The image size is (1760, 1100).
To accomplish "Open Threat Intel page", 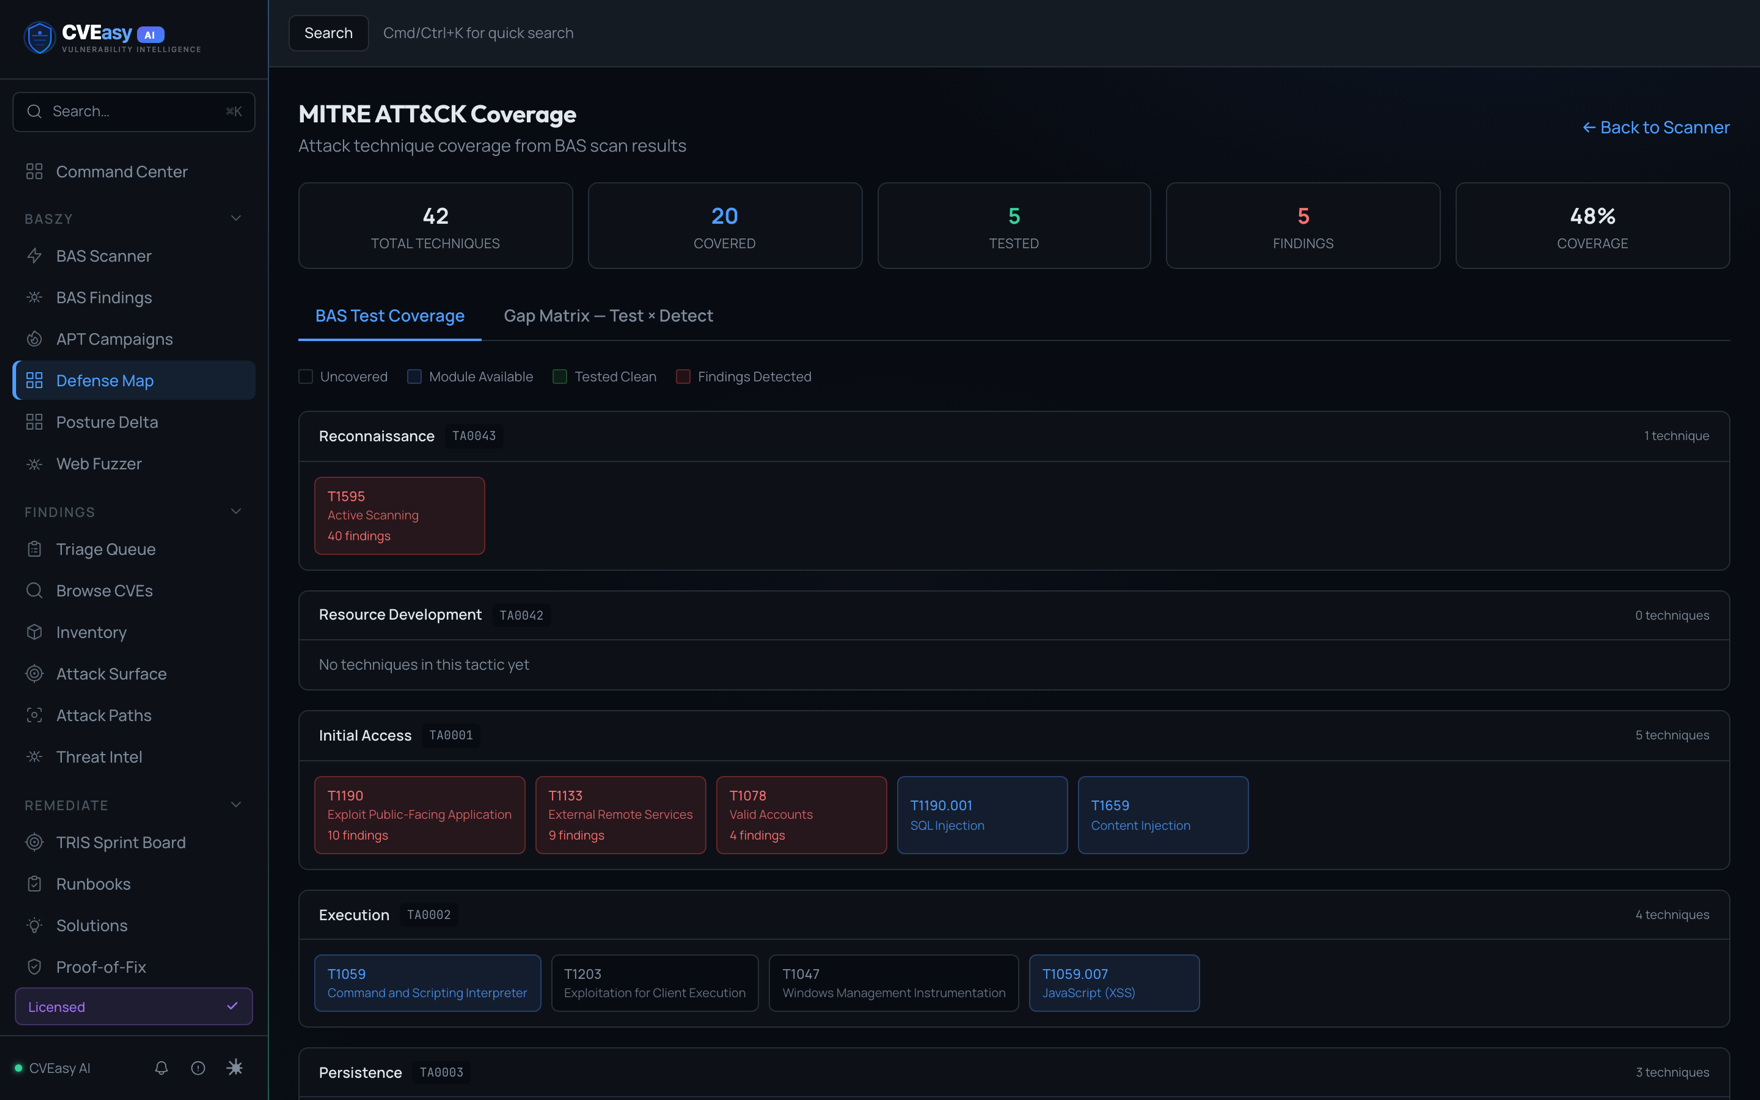I will pyautogui.click(x=134, y=757).
